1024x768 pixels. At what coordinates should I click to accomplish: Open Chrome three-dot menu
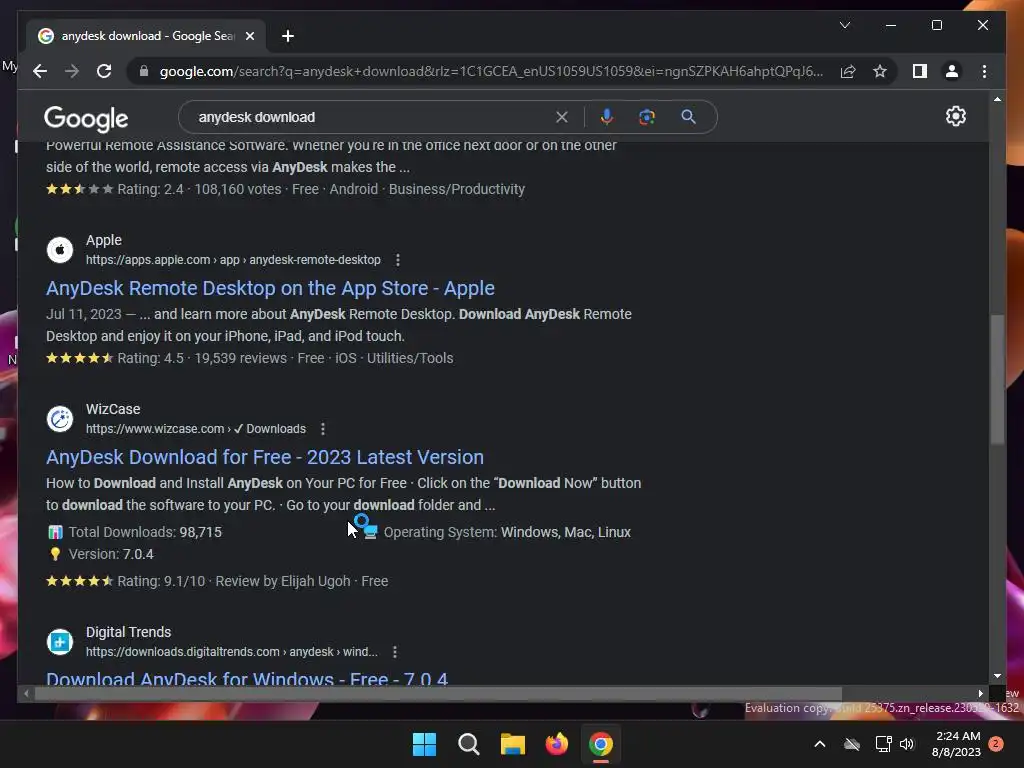point(984,71)
